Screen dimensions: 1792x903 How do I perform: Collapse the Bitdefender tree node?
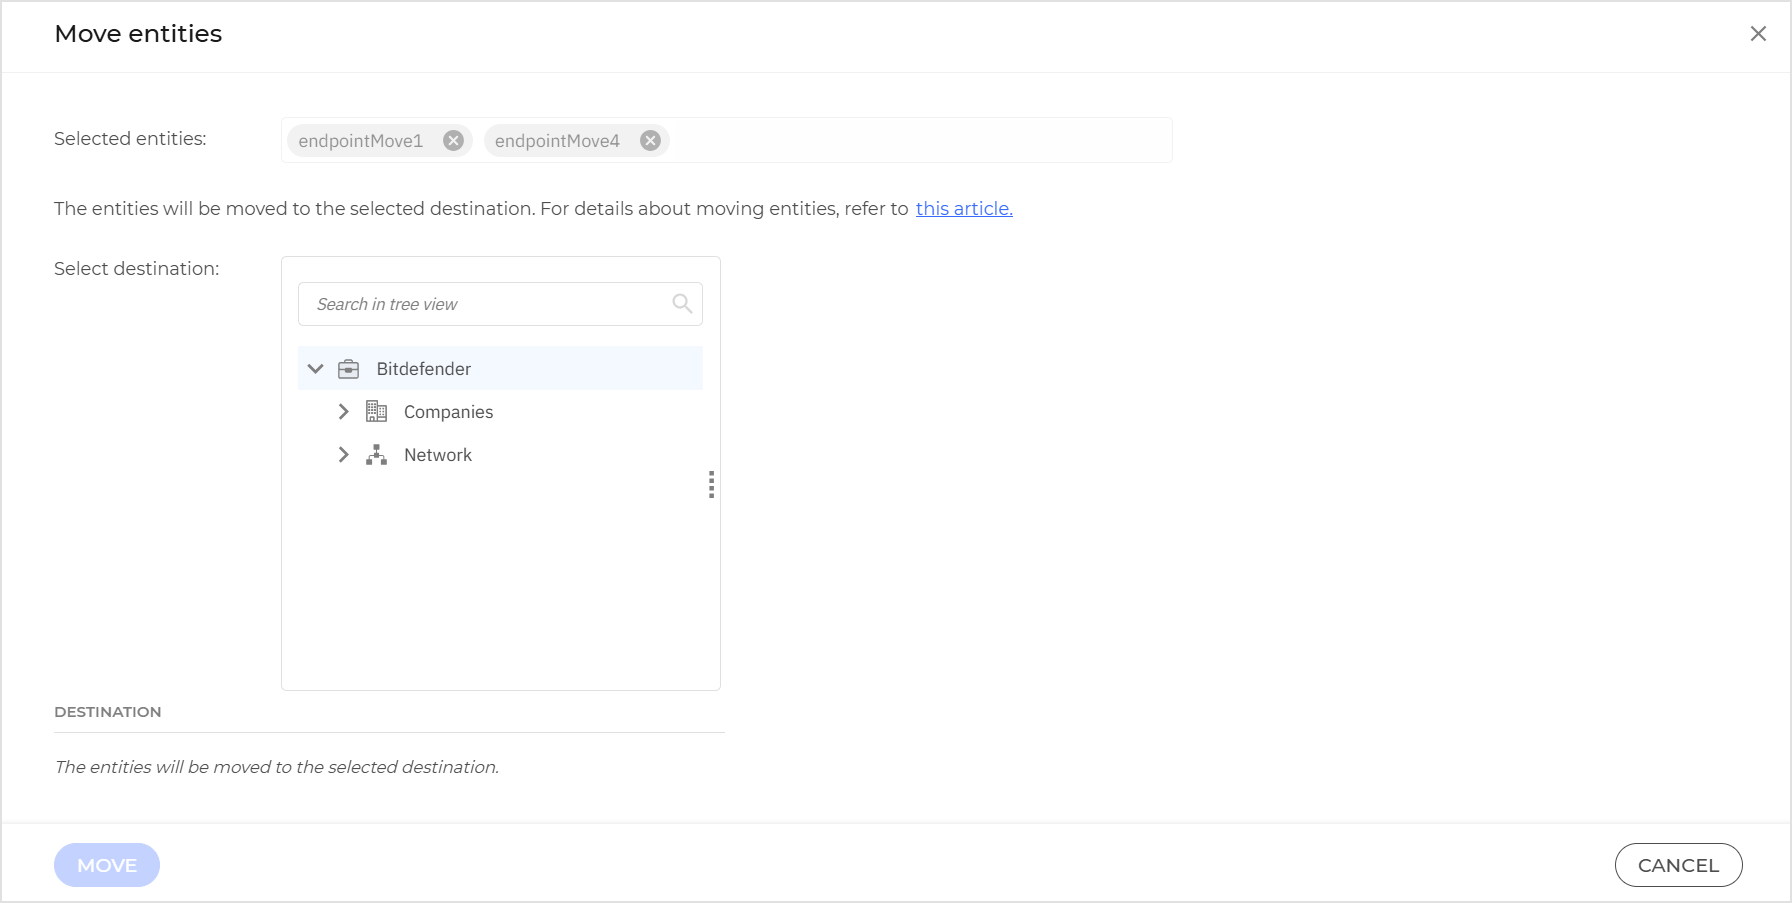click(316, 369)
